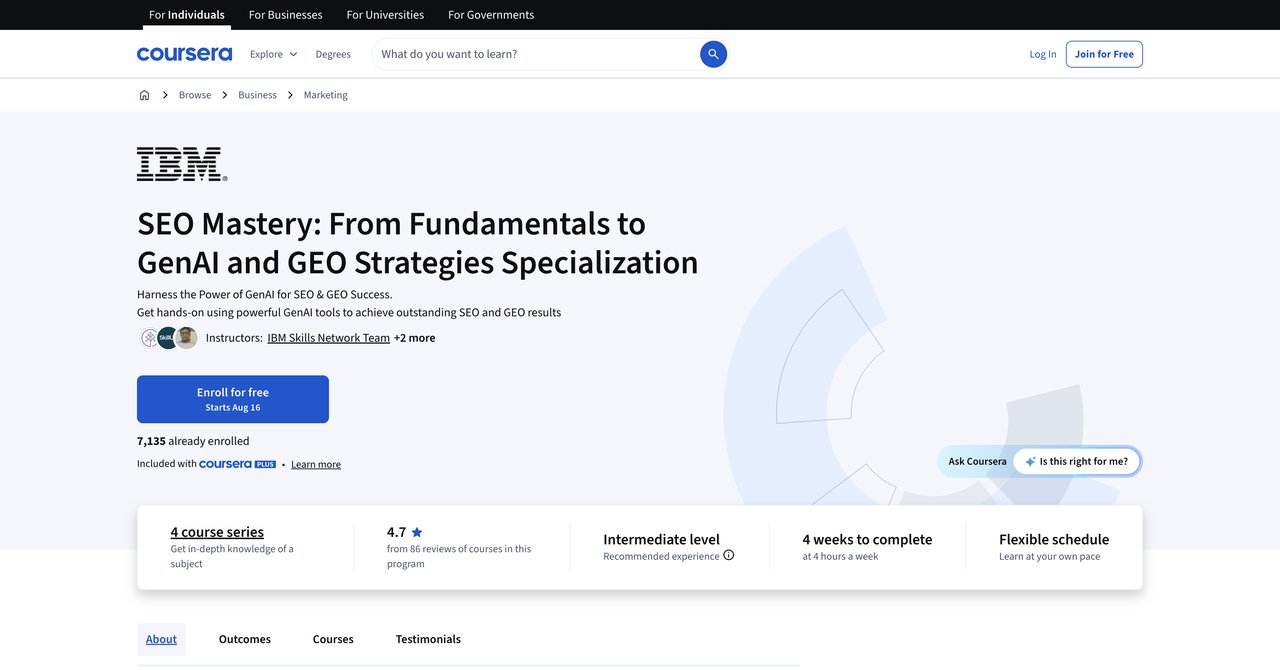Click "Flexible schedule" heading
The image size is (1280, 670).
point(1054,539)
